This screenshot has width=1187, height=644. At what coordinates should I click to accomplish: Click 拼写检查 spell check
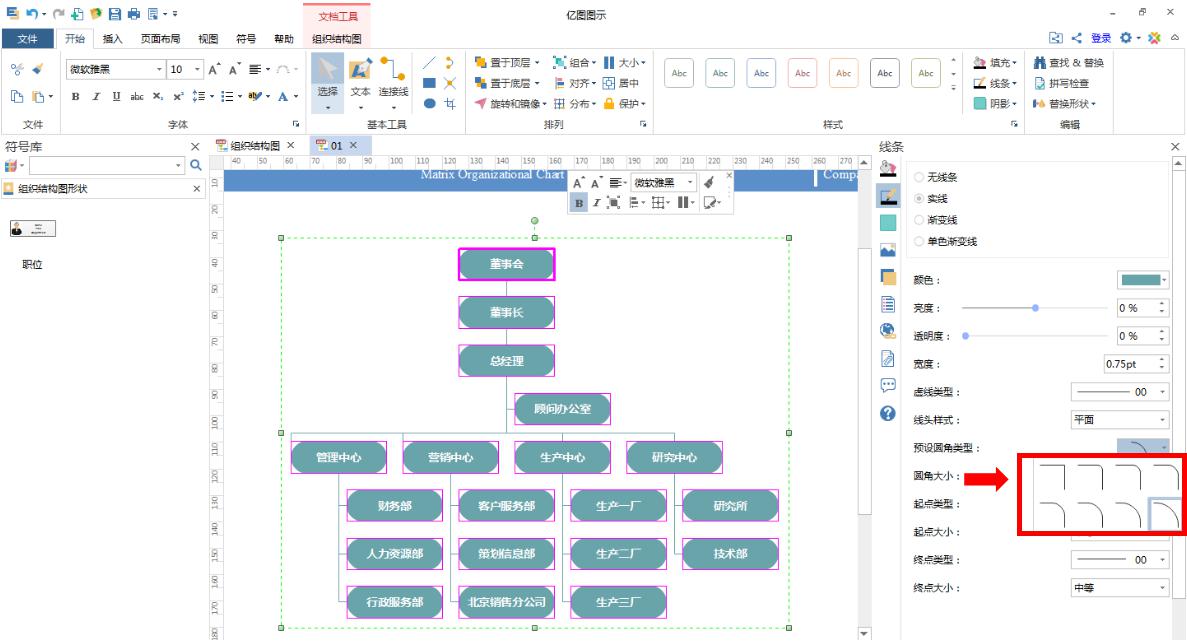coord(1061,83)
